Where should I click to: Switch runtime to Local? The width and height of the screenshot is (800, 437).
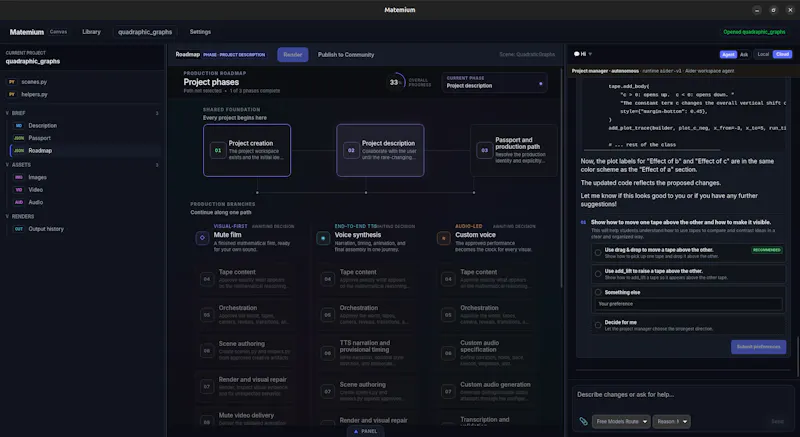763,54
